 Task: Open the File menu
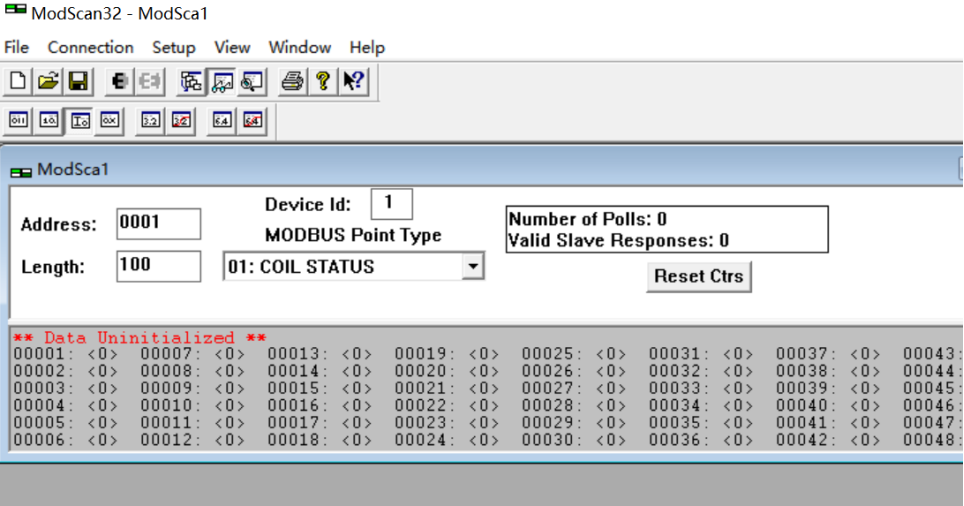point(17,47)
